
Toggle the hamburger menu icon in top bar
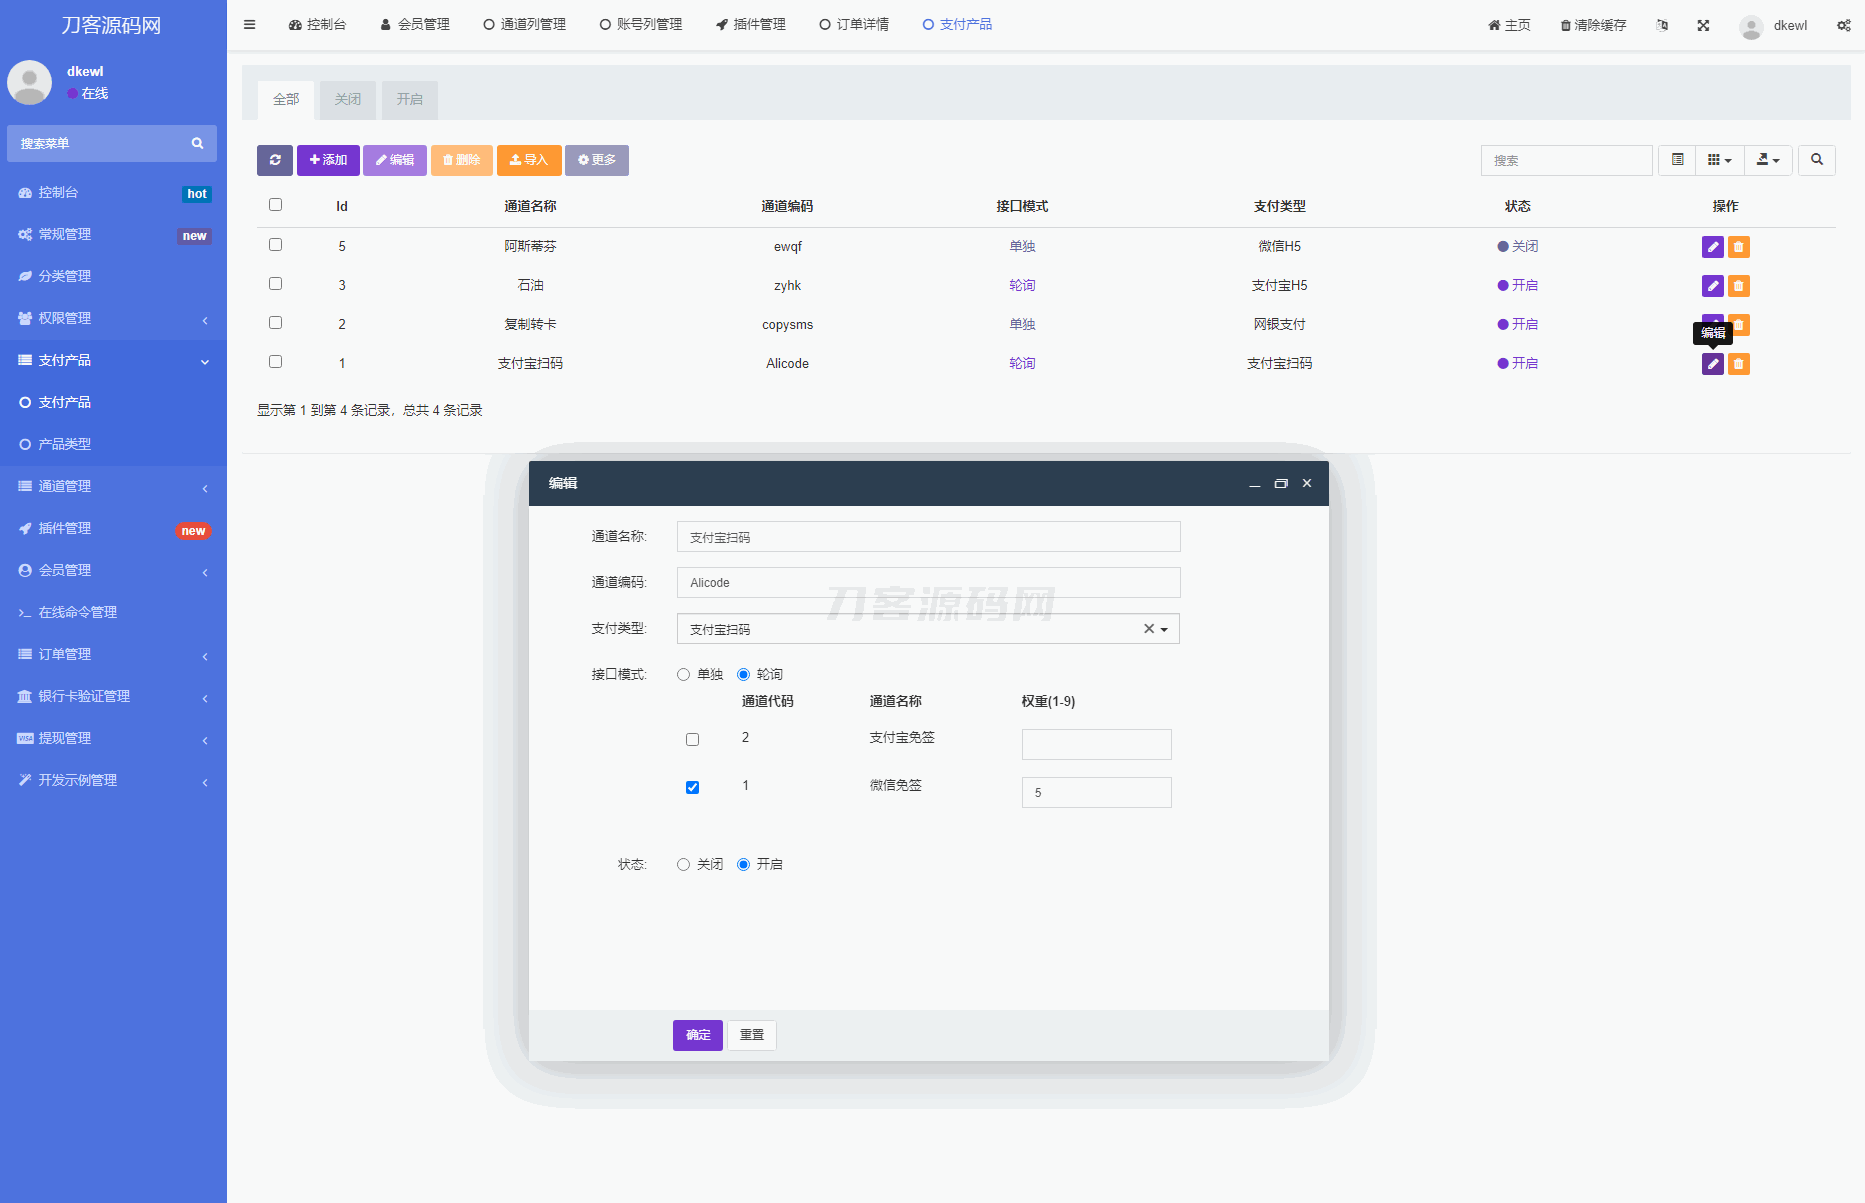tap(250, 25)
